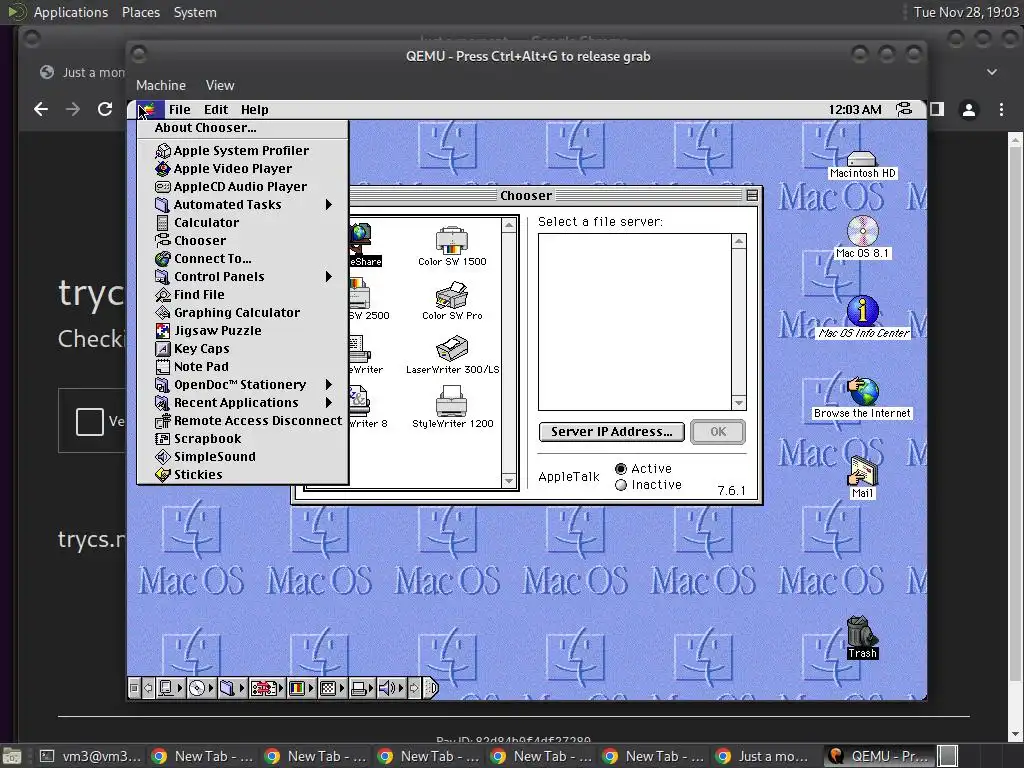This screenshot has width=1024, height=768.
Task: Click Server IP Address... button
Action: click(611, 432)
